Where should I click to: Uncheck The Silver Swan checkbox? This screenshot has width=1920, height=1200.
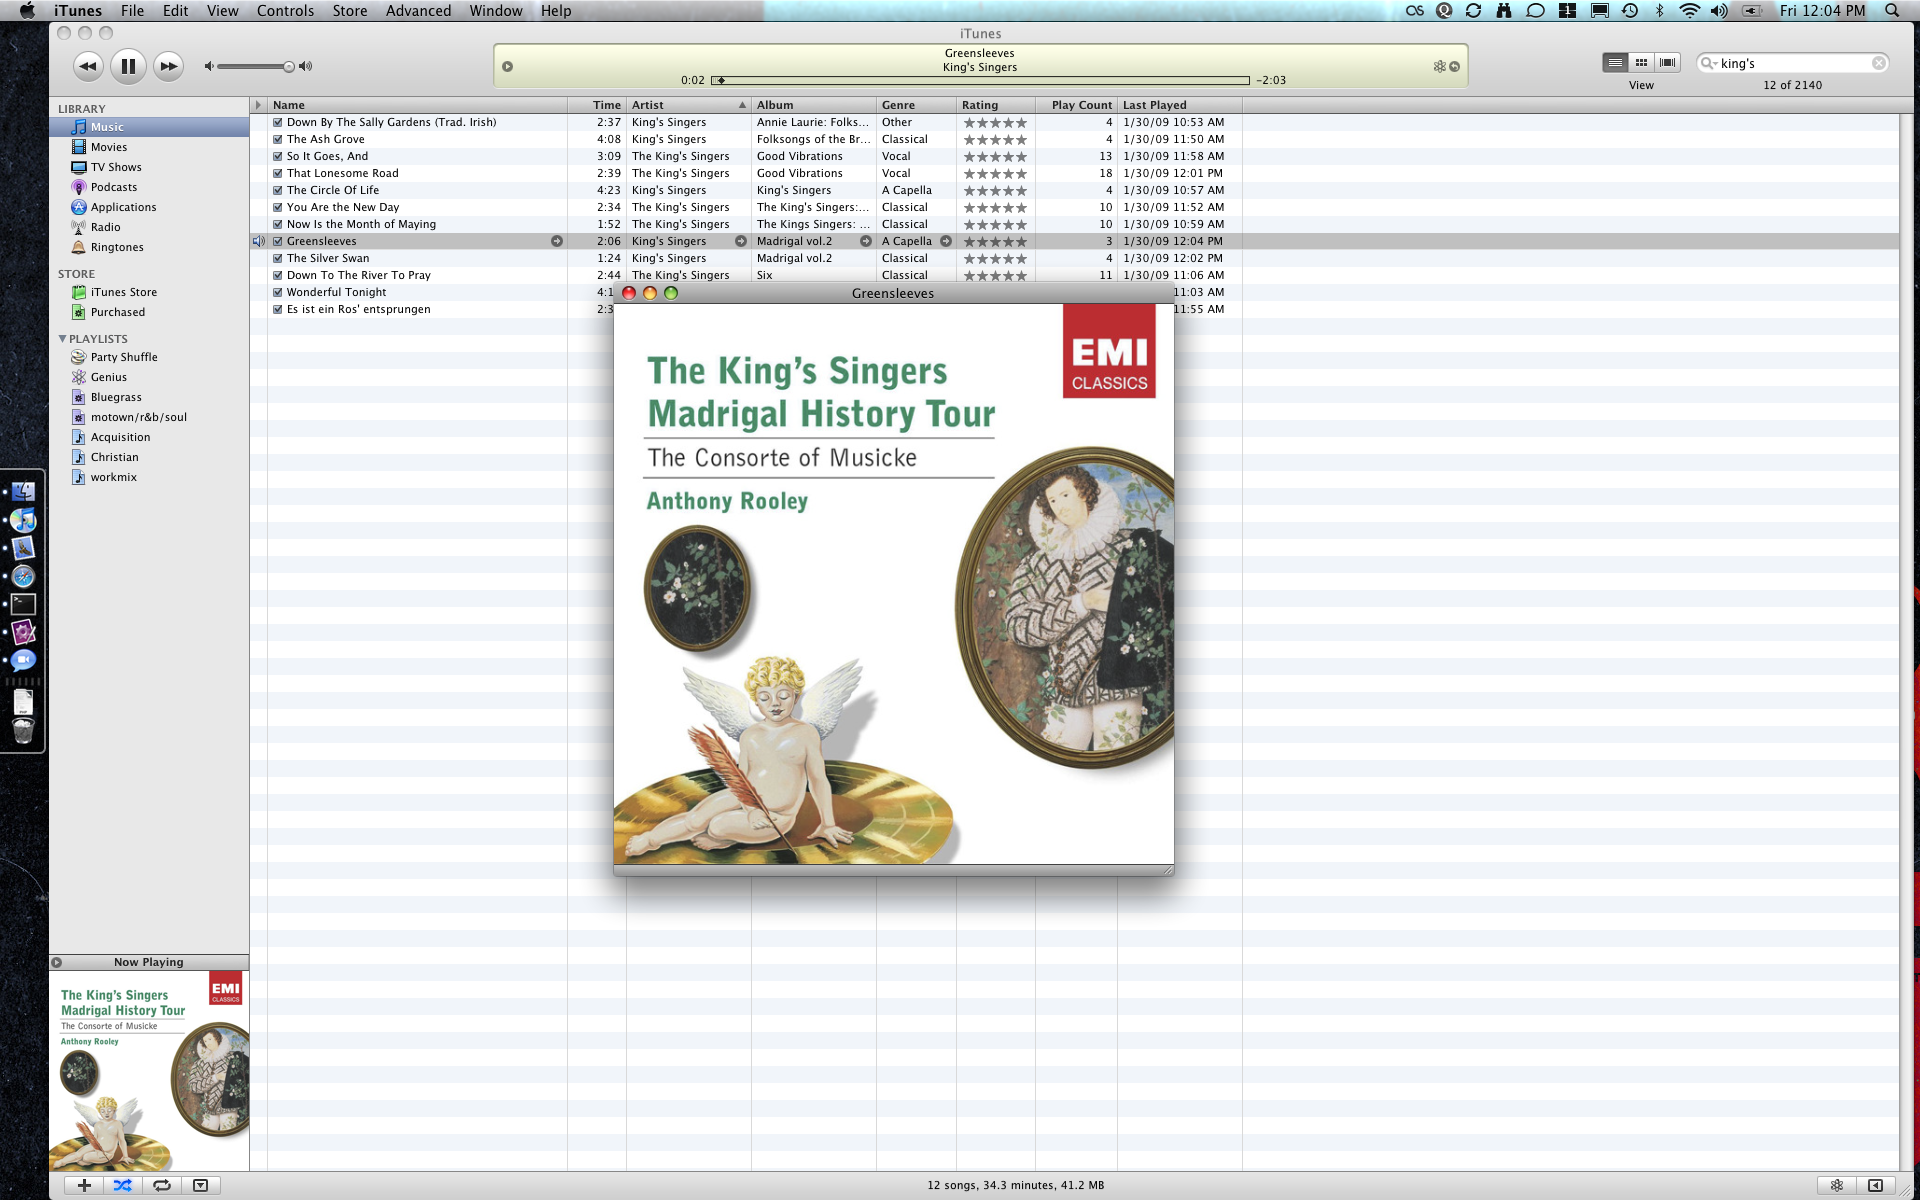[278, 258]
